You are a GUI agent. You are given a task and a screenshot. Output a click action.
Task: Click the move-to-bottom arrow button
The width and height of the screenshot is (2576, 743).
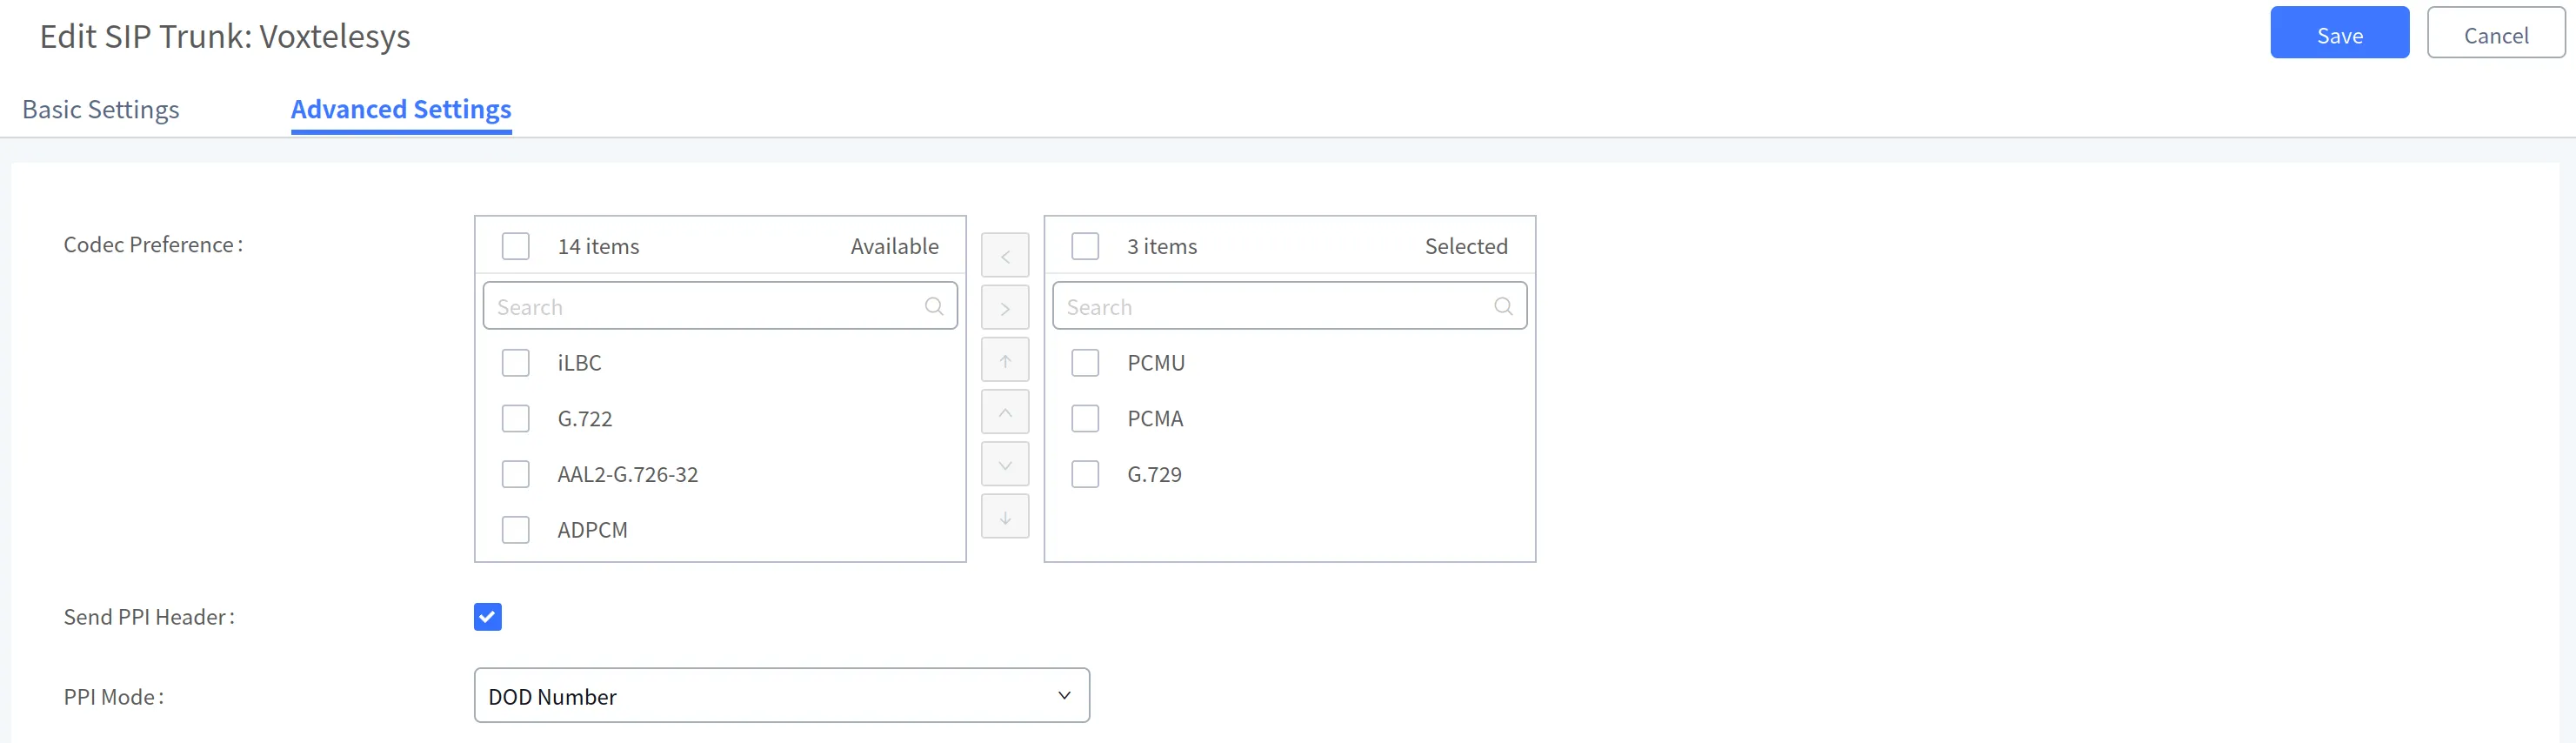coord(1005,517)
